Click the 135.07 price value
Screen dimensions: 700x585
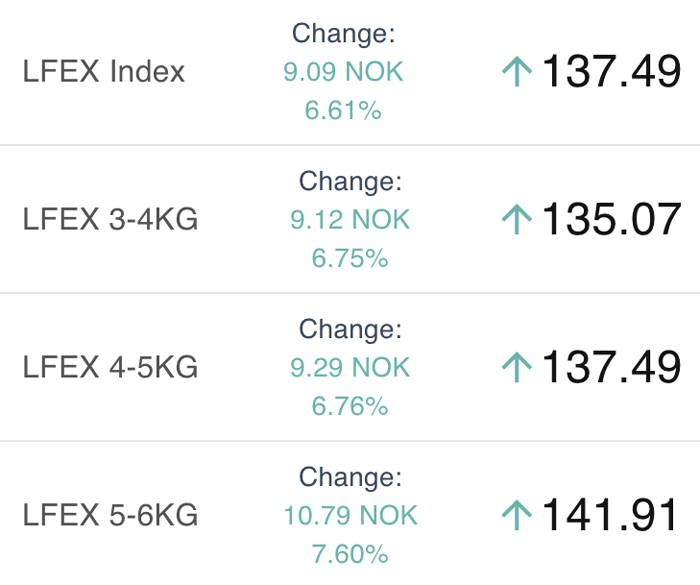[x=611, y=220]
